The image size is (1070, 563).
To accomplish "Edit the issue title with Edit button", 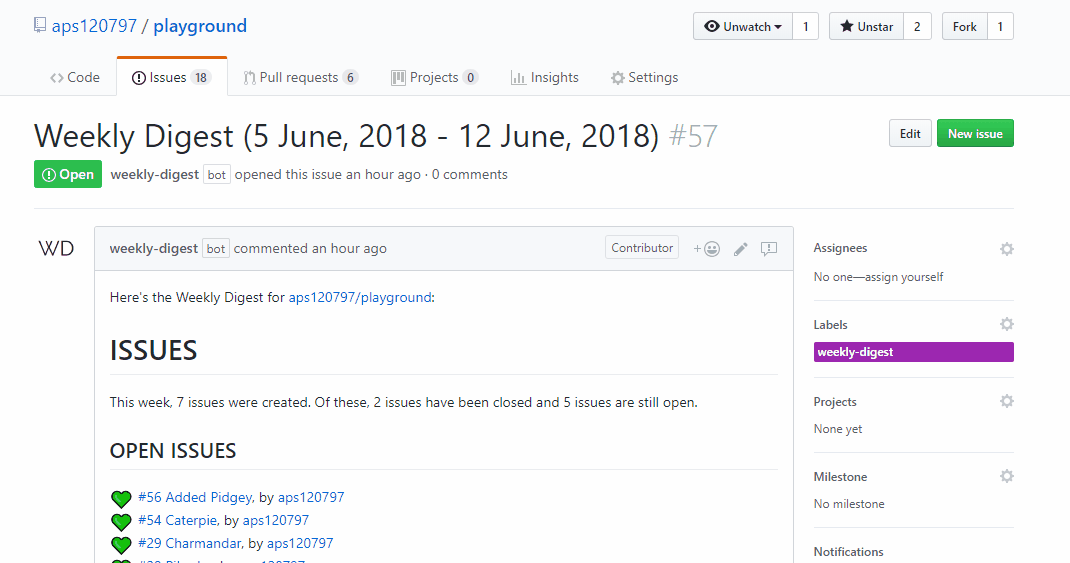I will tap(910, 134).
